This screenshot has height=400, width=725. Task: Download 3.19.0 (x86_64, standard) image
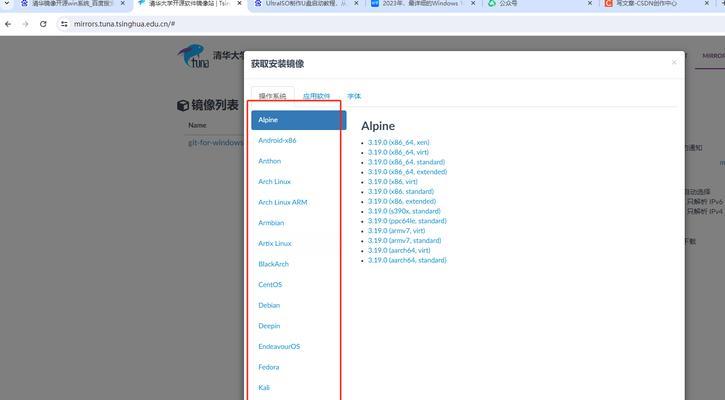pos(406,162)
